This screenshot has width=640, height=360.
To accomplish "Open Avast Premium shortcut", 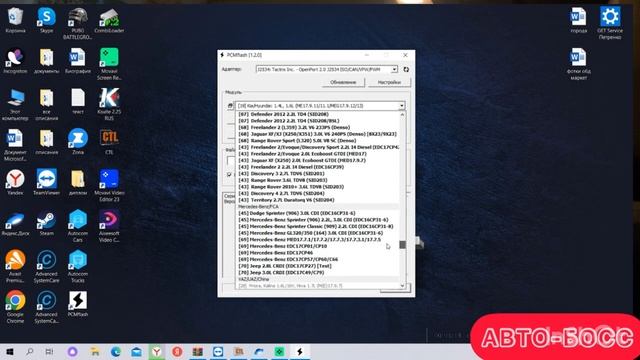I will 16,267.
